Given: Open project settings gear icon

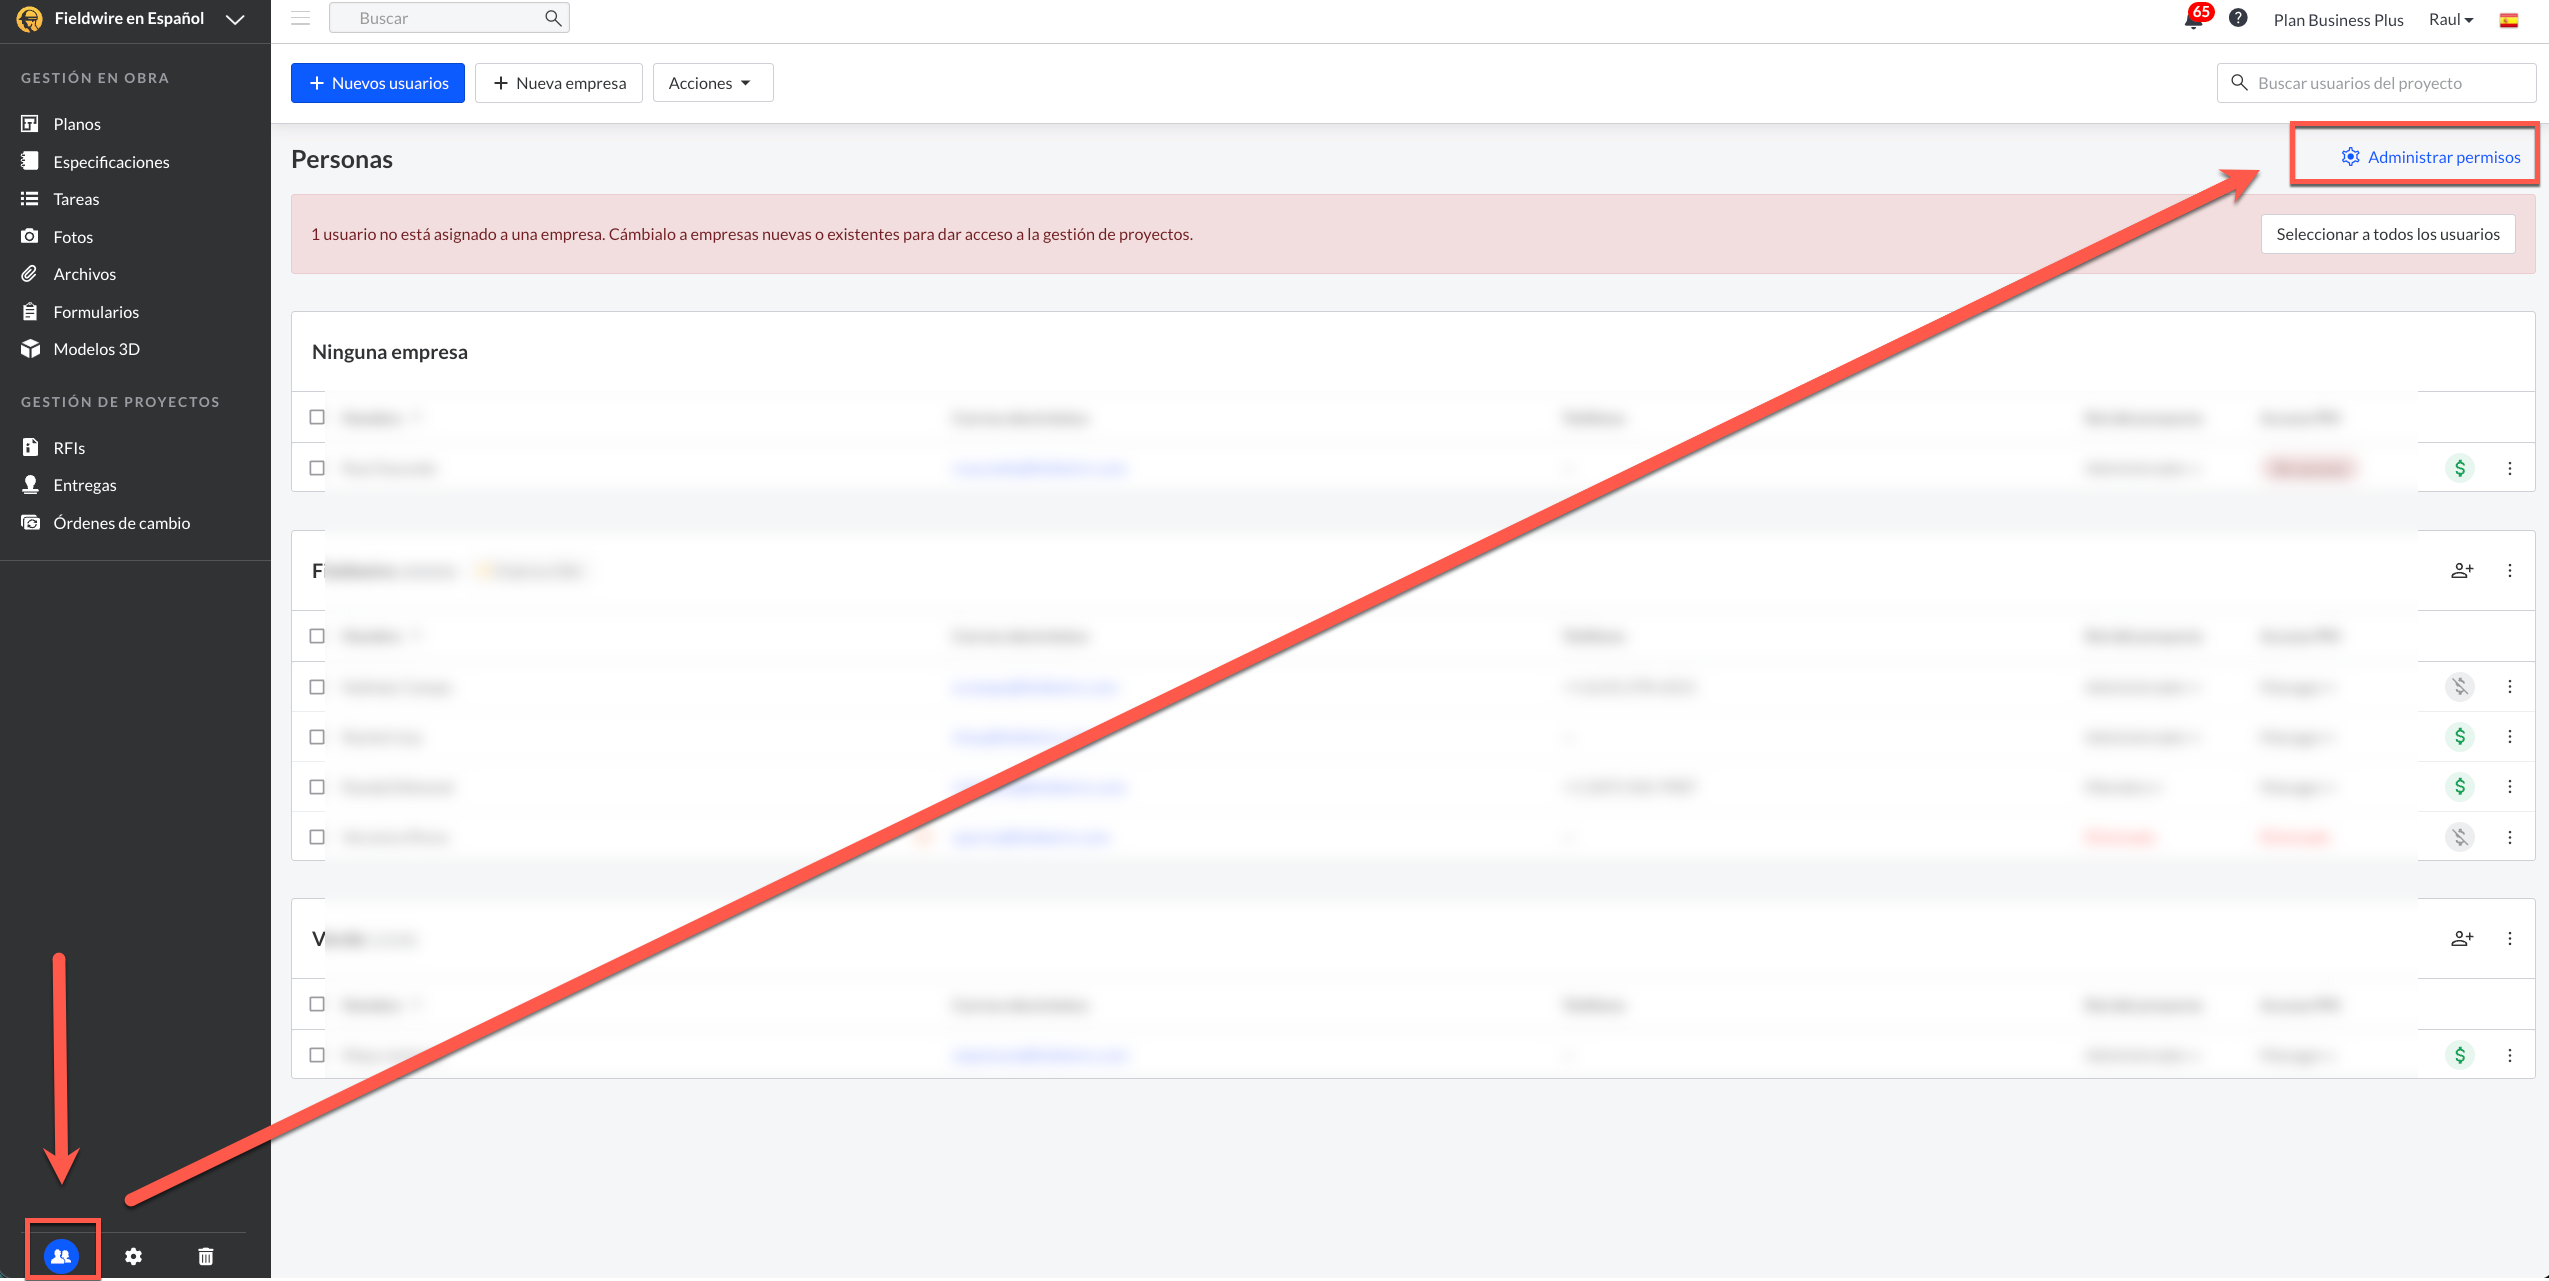Looking at the screenshot, I should (x=133, y=1256).
